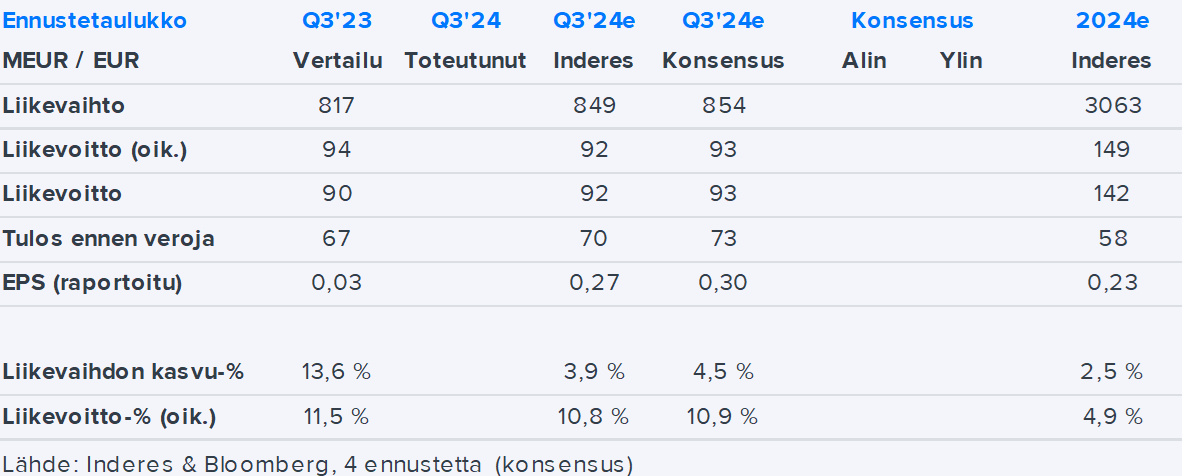This screenshot has width=1182, height=476.
Task: Select the Ylin consensus subheader
Action: (961, 60)
